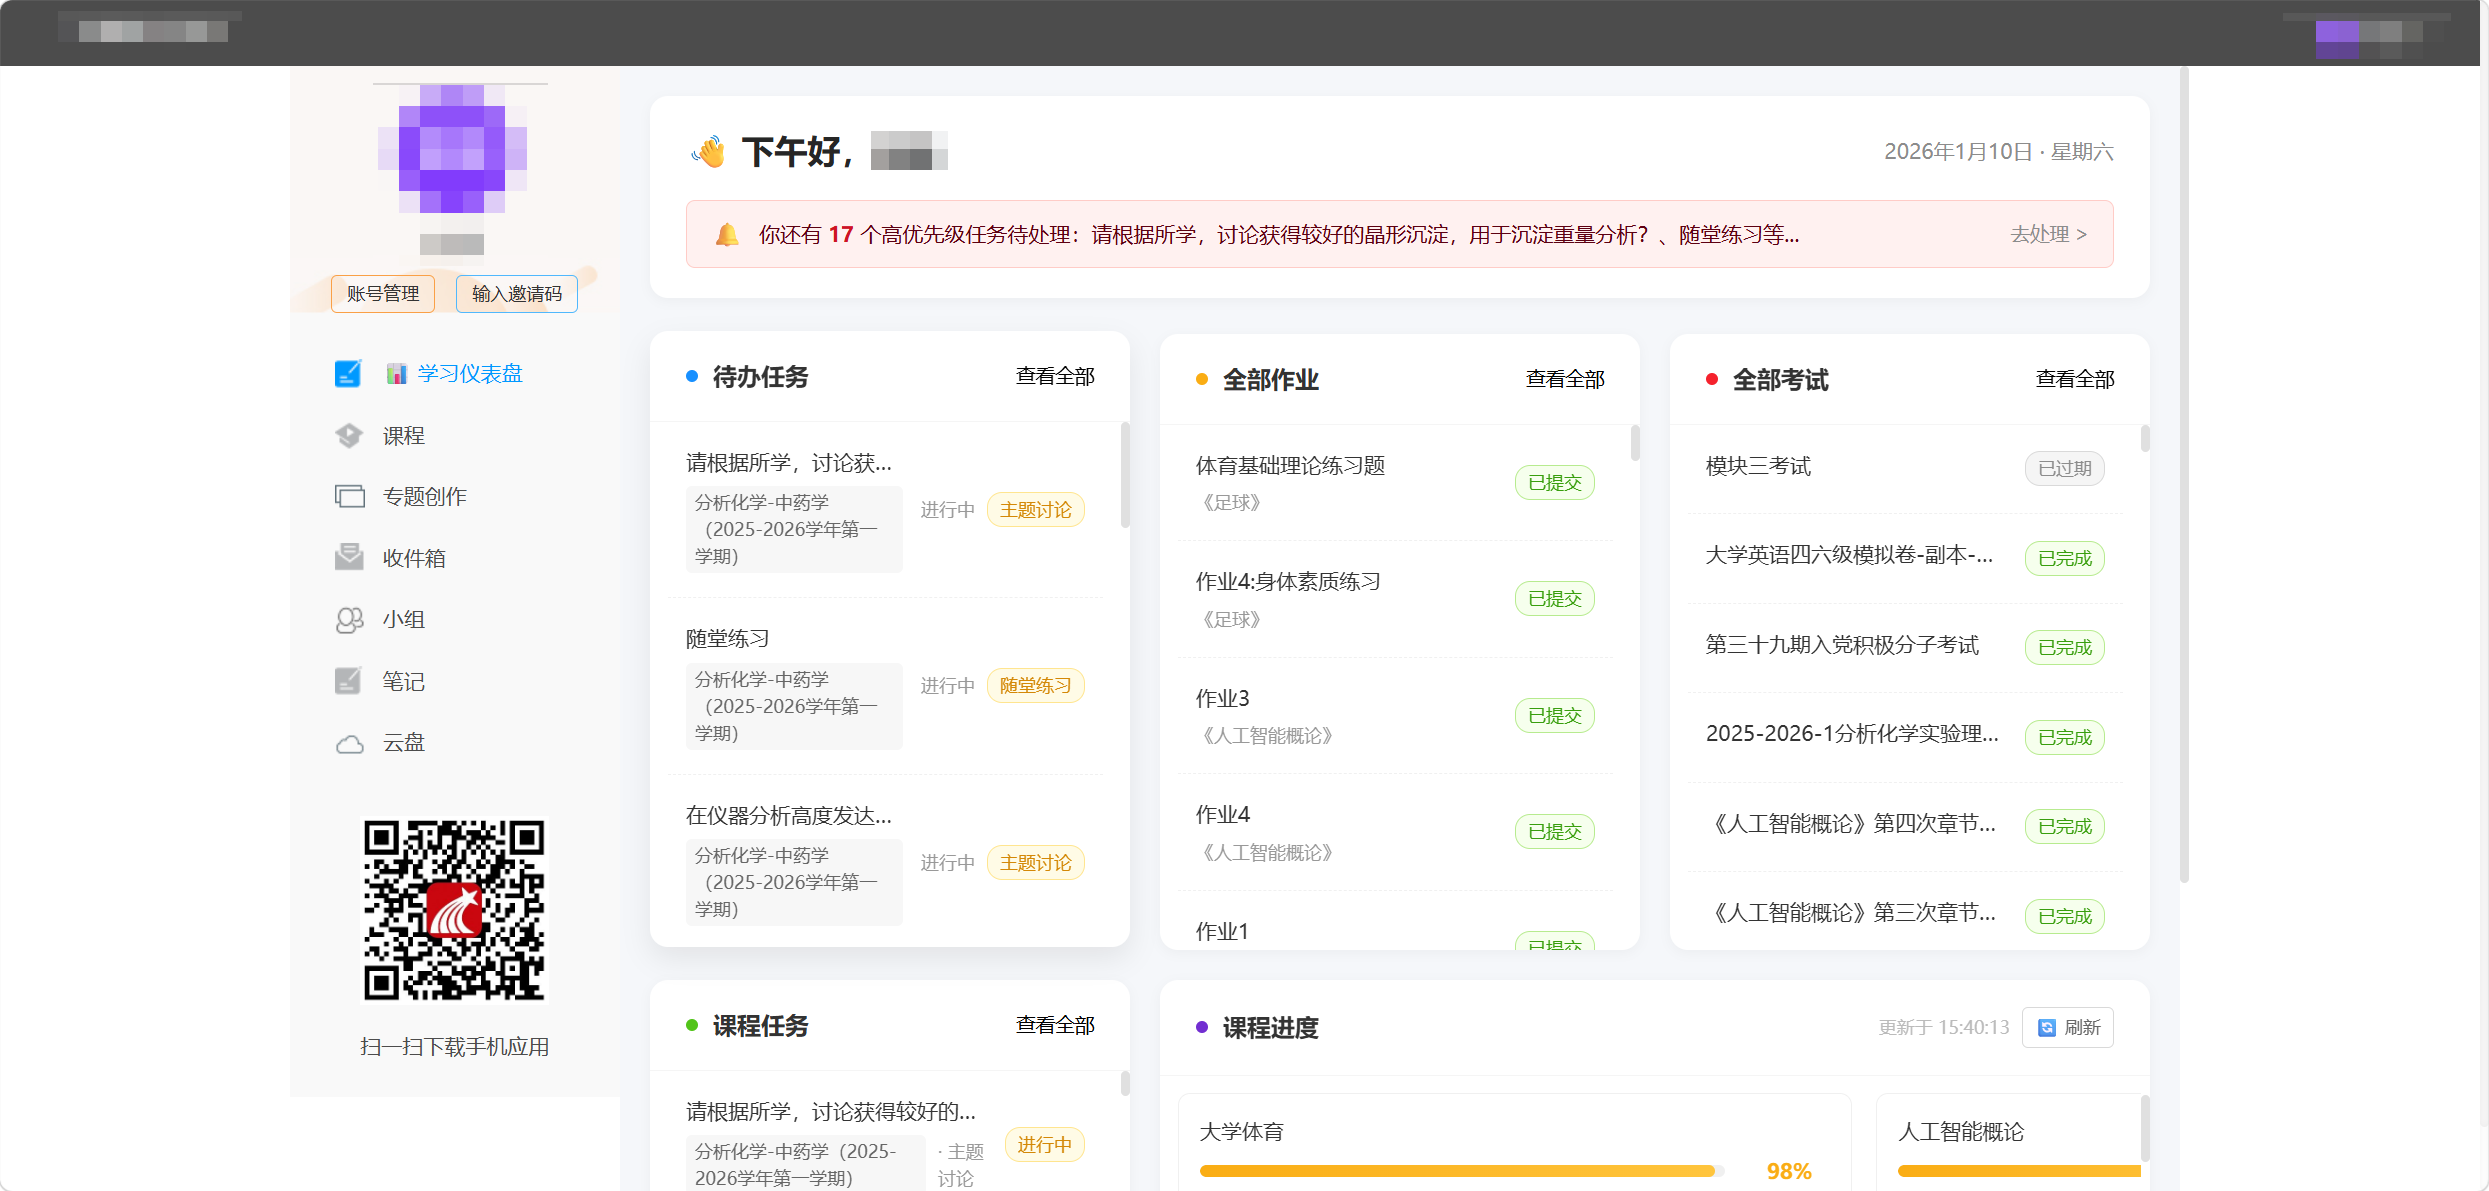2489x1191 pixels.
Task: Click the 随堂练习 status tag
Action: tap(1035, 685)
